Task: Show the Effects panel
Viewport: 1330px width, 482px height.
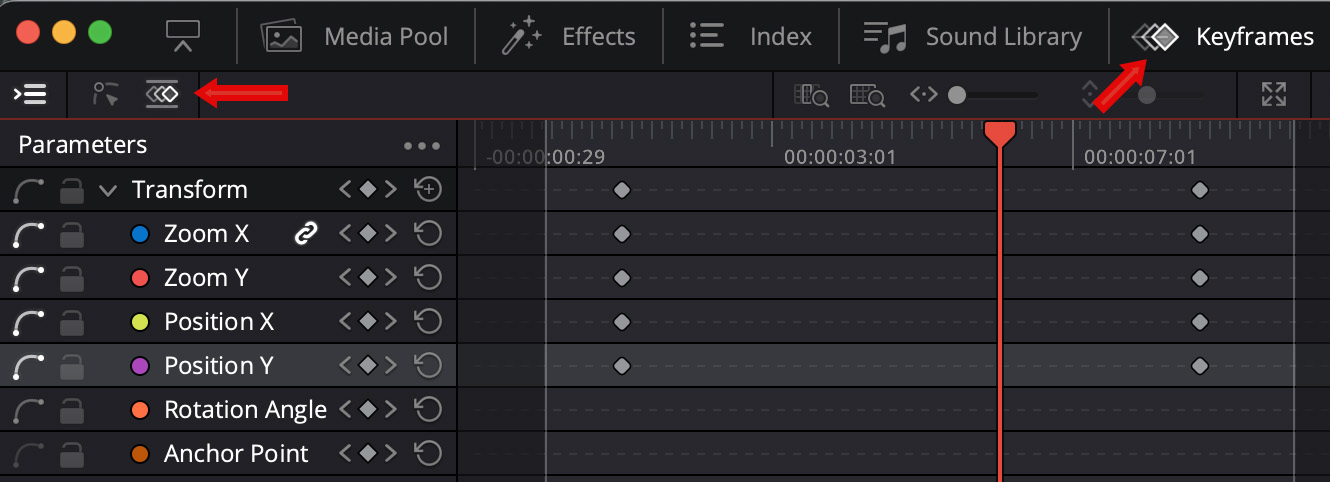Action: click(x=568, y=37)
